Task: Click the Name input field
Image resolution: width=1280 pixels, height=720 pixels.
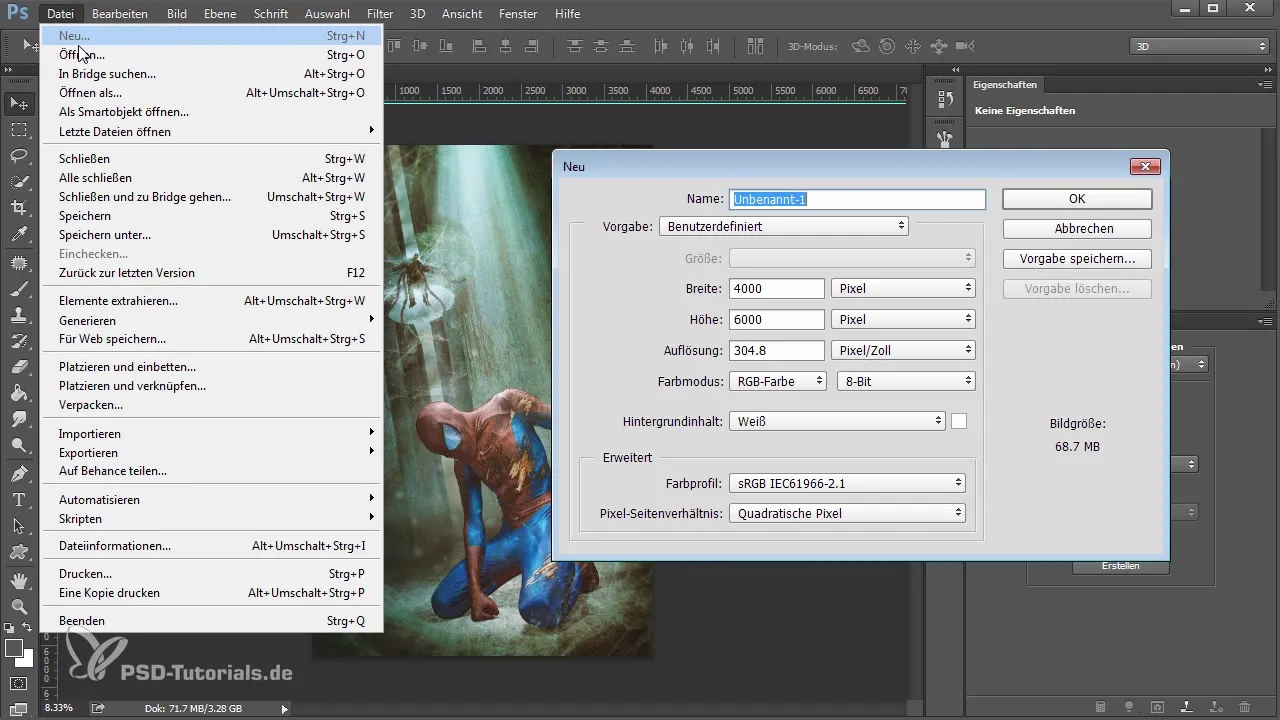Action: tap(857, 199)
